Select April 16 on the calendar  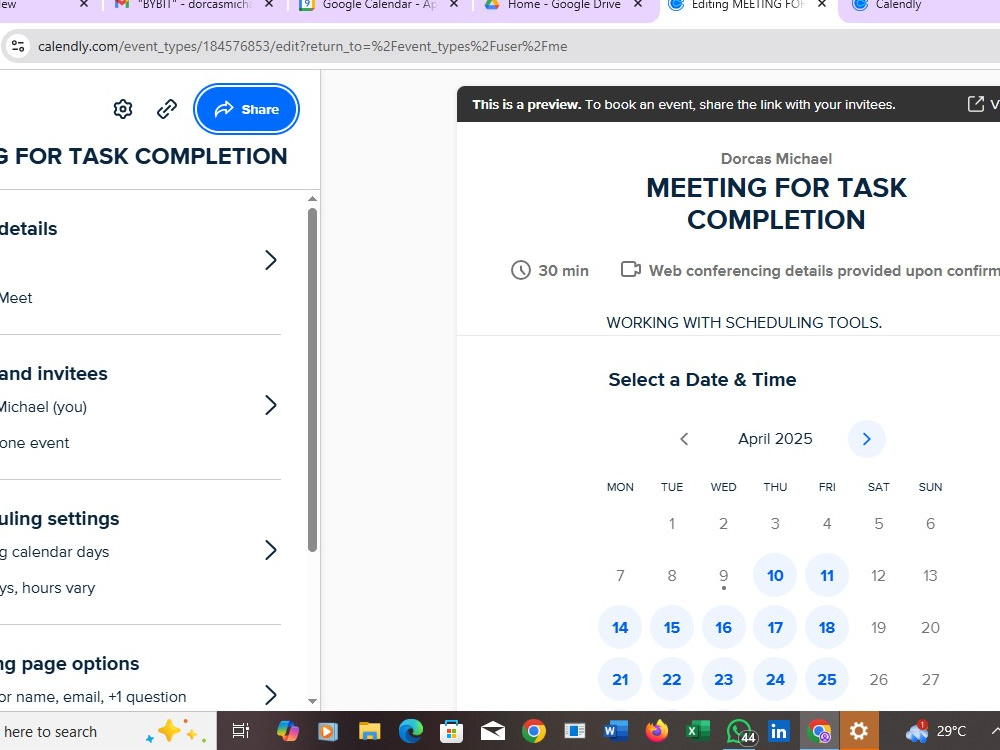[x=723, y=628]
